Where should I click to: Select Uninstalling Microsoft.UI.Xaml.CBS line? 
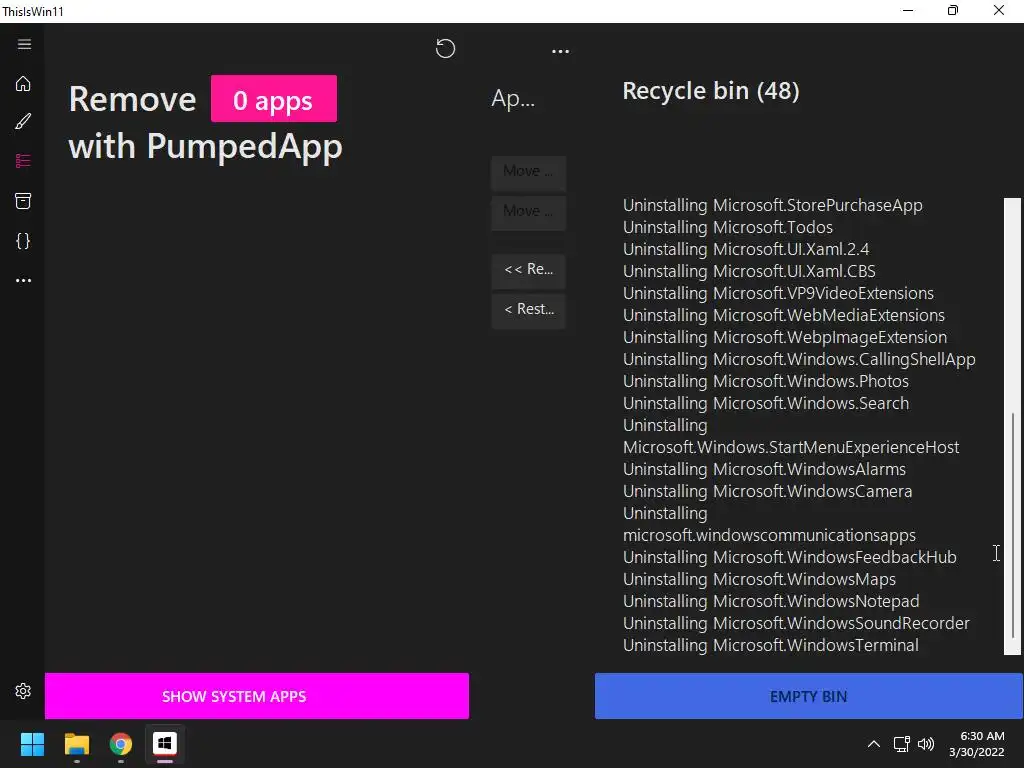(749, 271)
